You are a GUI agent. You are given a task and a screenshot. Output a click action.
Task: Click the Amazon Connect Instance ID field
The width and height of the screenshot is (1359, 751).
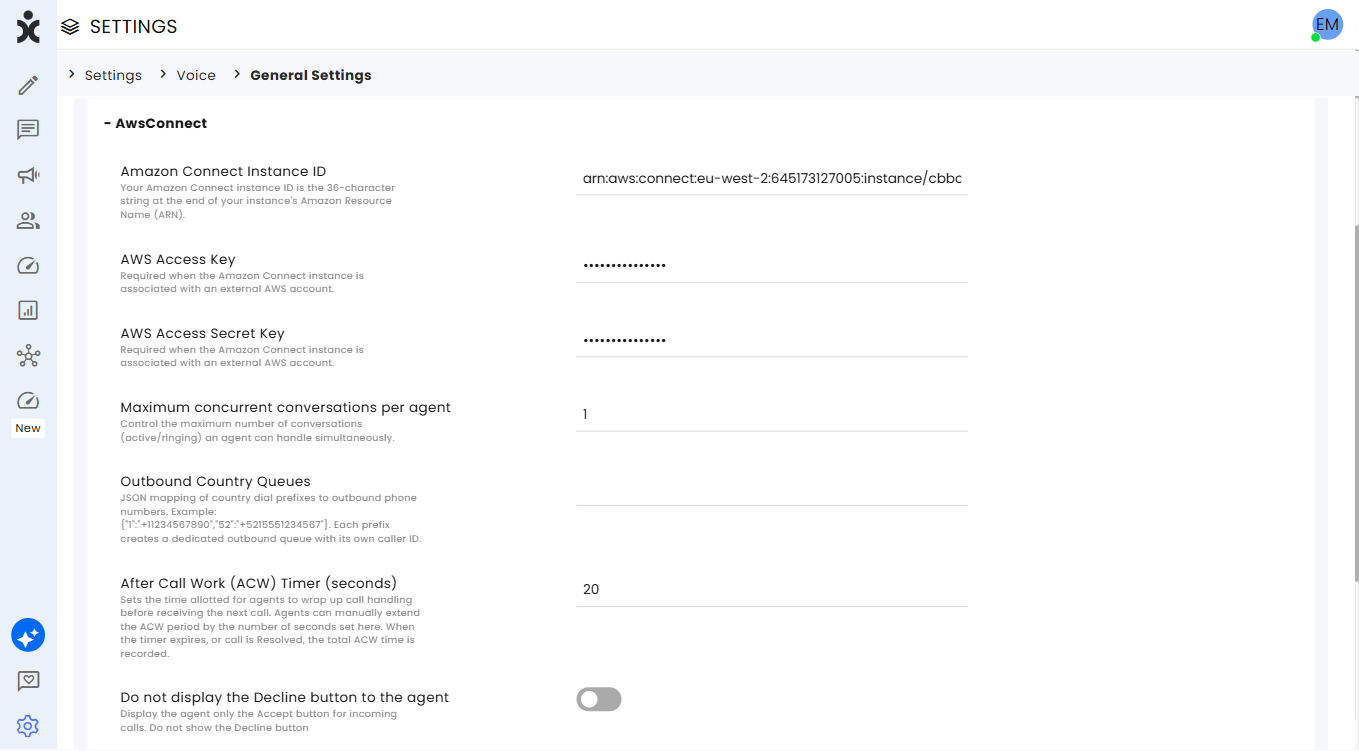(x=772, y=179)
